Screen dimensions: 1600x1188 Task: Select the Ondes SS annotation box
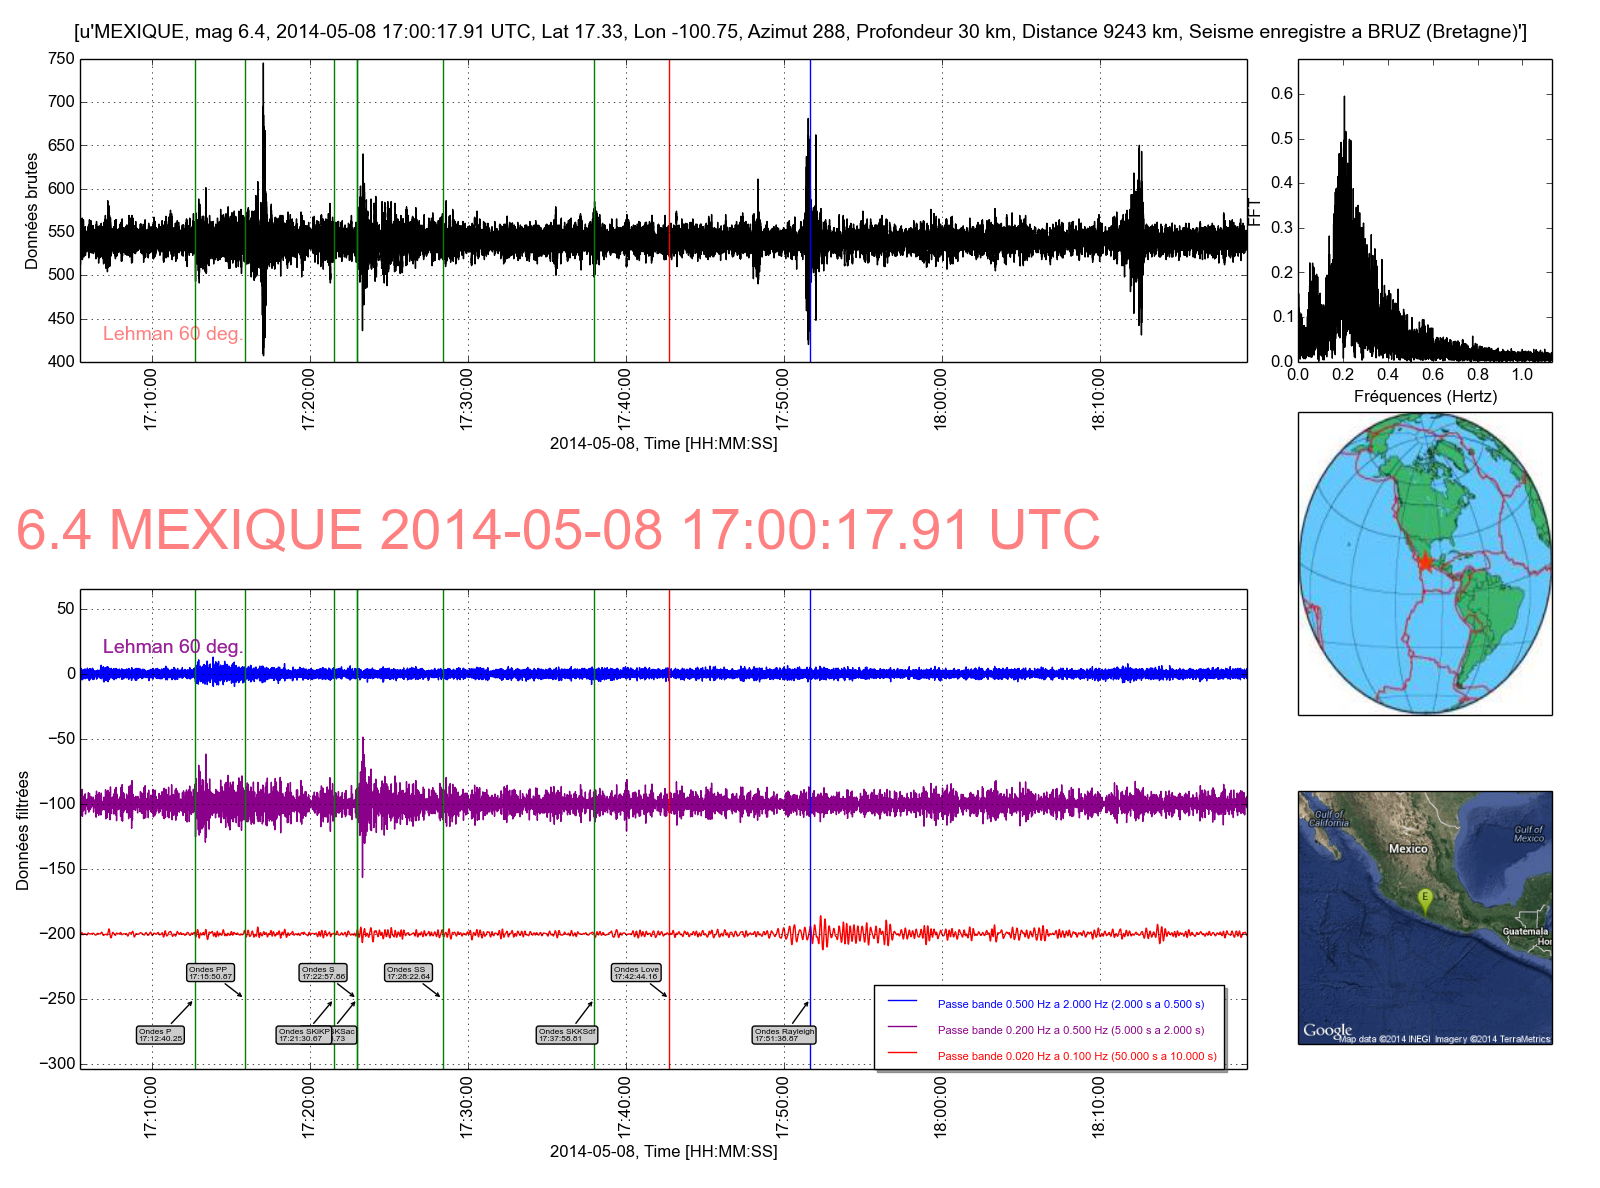[408, 972]
